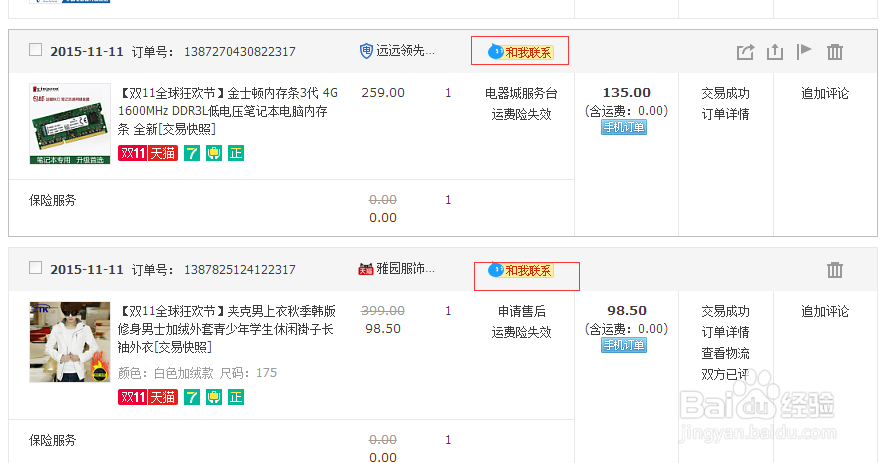The width and height of the screenshot is (886, 463).
Task: Click 申请售后 for the jacket order
Action: 521,311
